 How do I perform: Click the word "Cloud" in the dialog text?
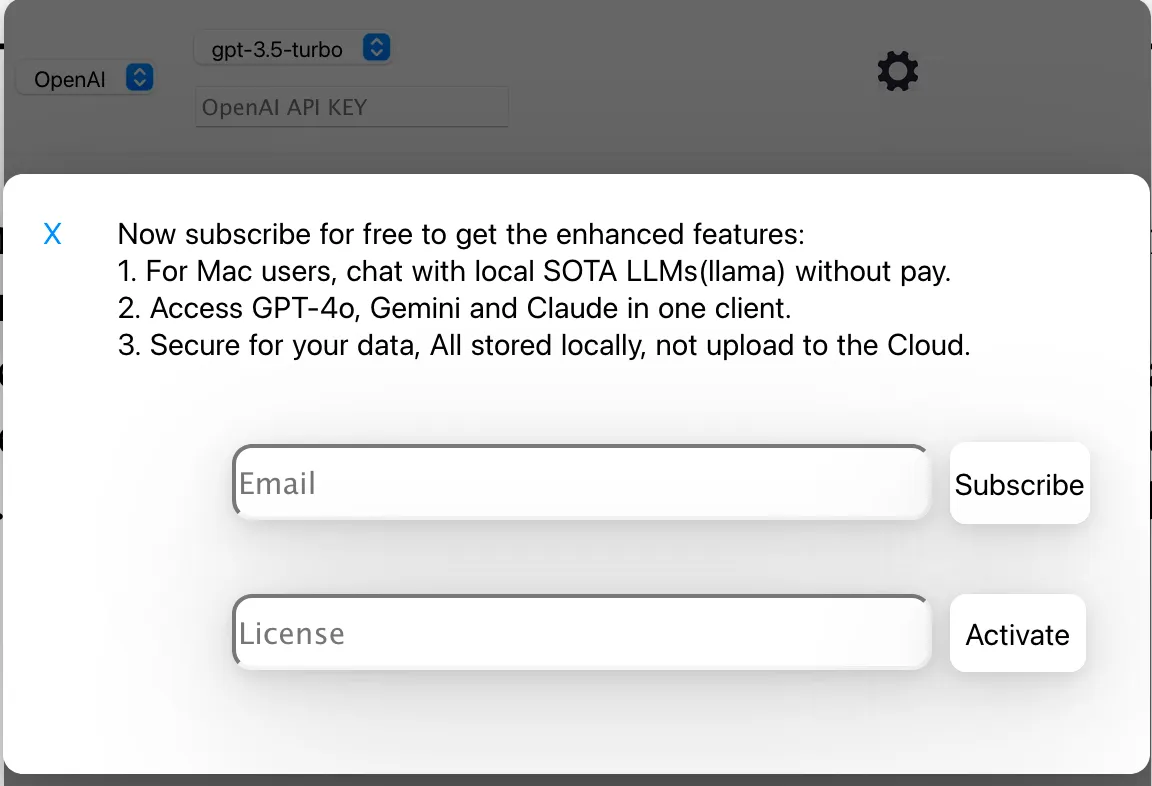coord(926,345)
